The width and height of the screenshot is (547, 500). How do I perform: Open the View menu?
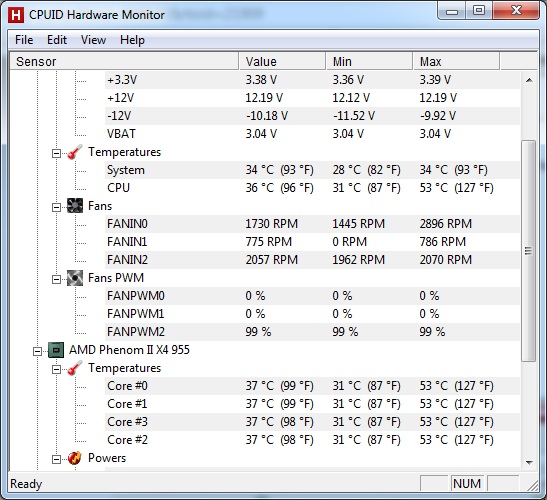(93, 40)
